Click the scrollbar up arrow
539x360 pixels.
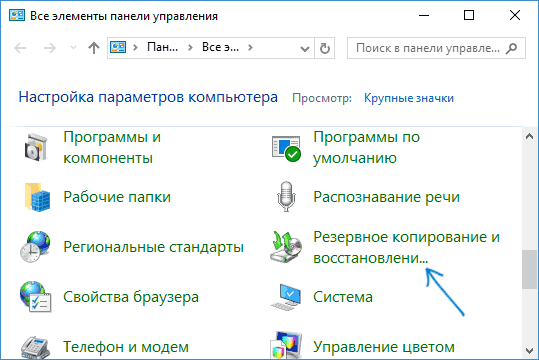[x=529, y=137]
